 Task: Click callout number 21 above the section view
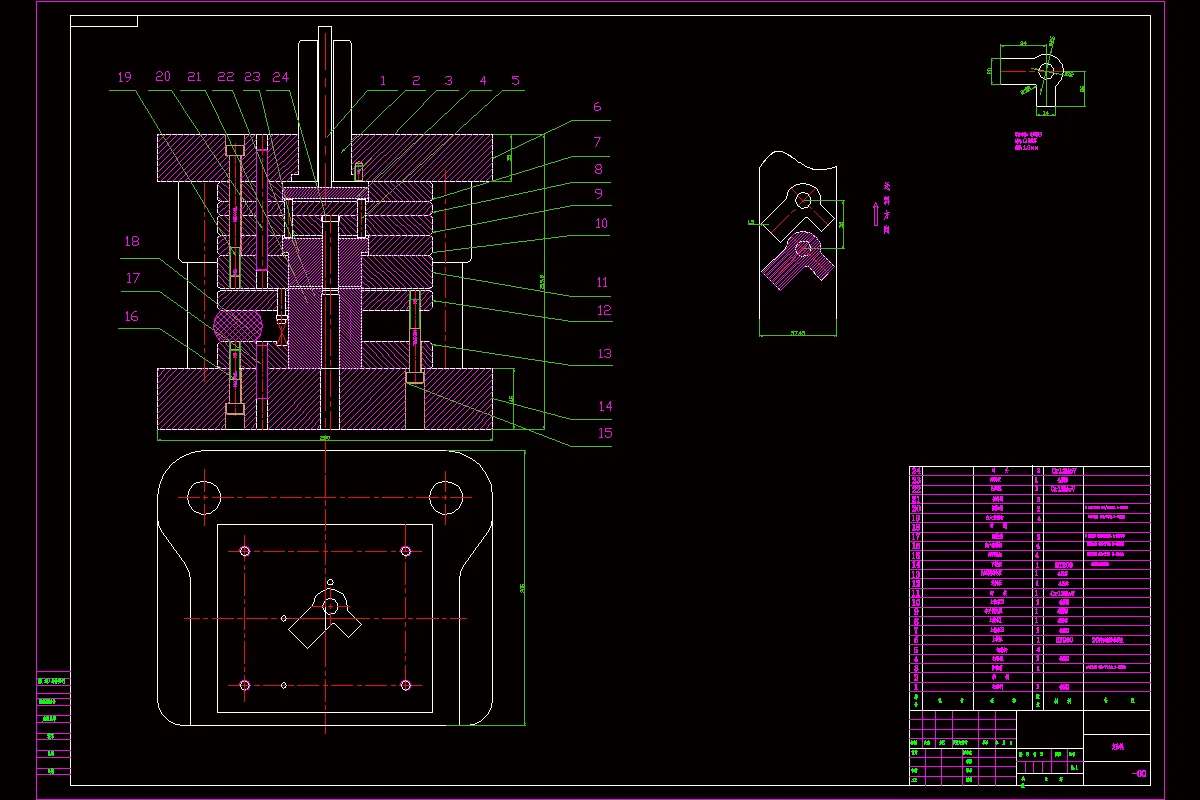pos(195,77)
